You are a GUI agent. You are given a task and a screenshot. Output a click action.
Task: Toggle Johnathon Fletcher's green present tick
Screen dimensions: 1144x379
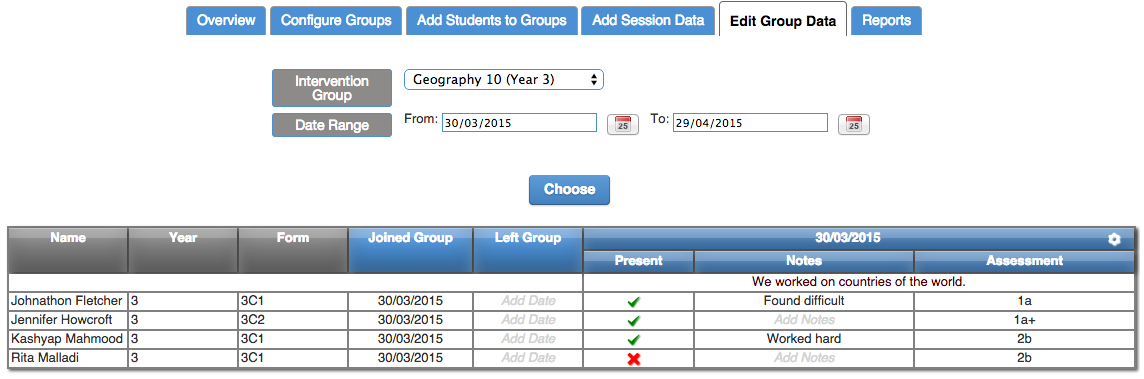click(634, 301)
